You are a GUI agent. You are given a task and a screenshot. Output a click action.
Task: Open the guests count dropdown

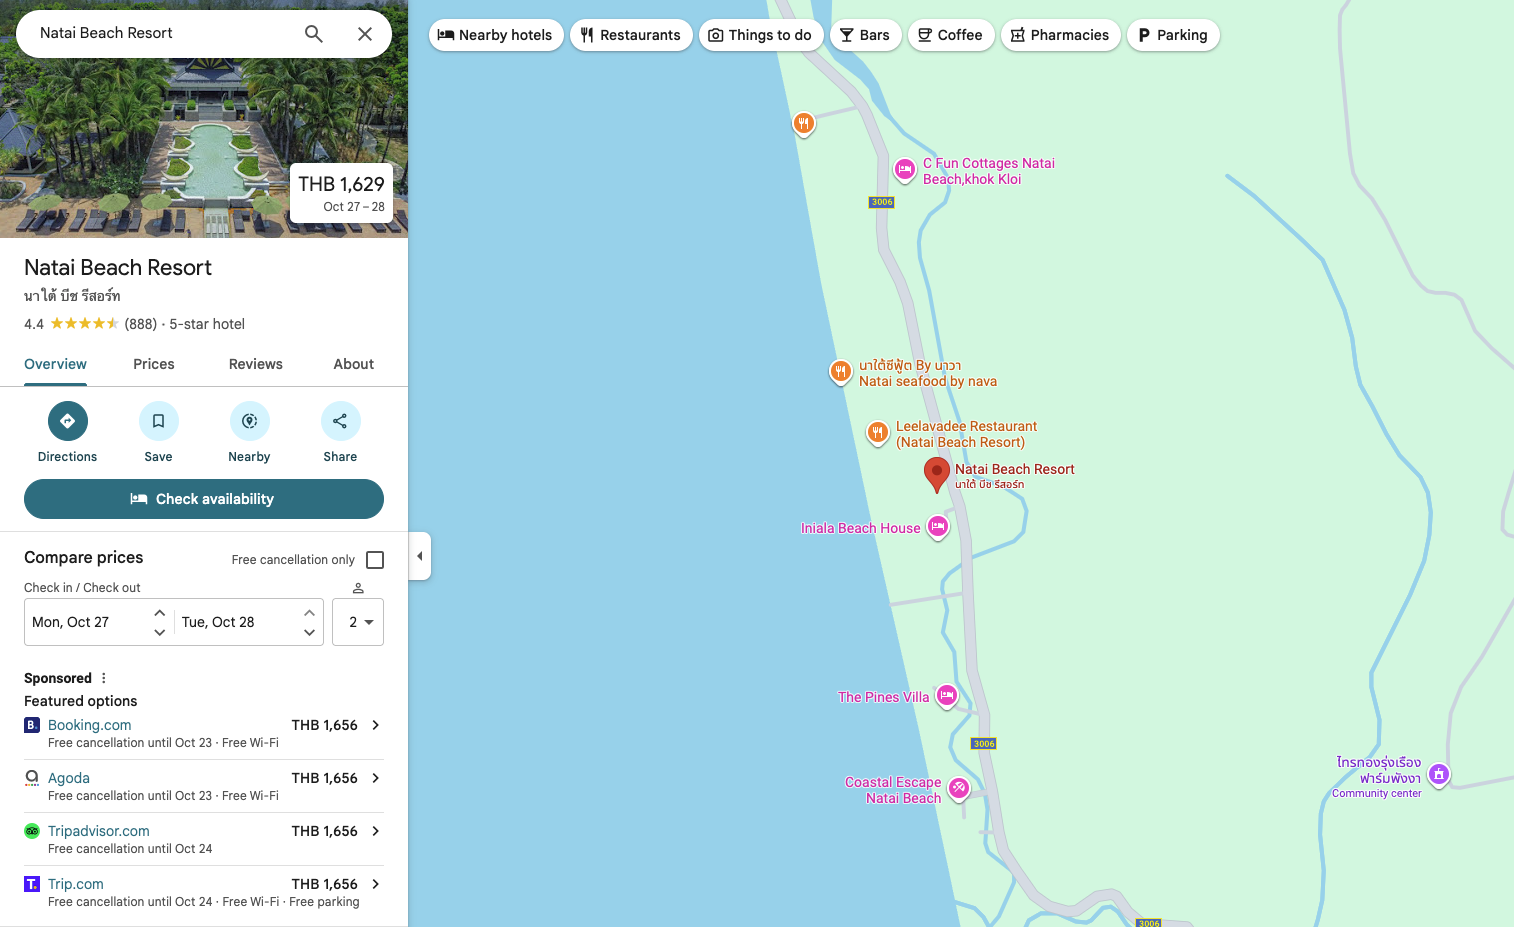click(x=358, y=622)
